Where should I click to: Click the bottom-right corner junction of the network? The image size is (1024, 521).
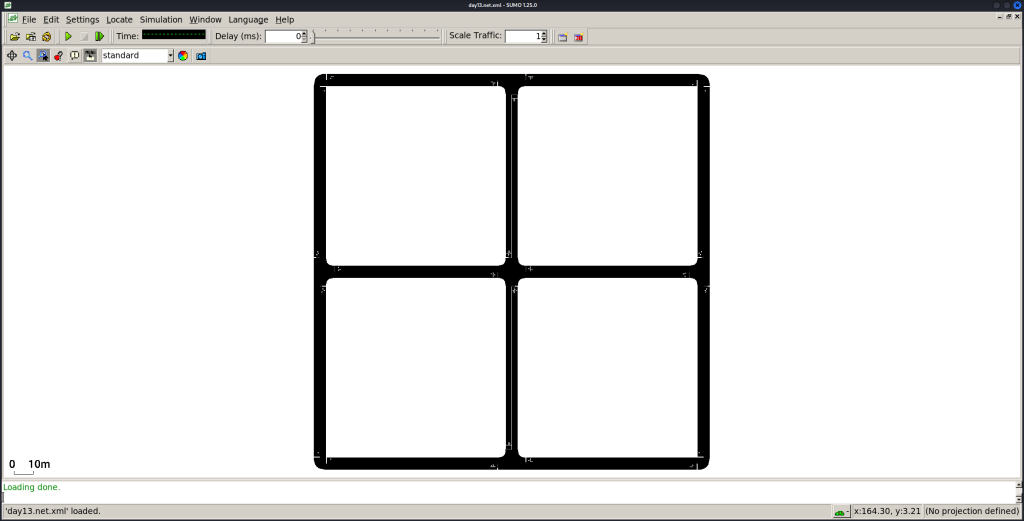click(703, 463)
